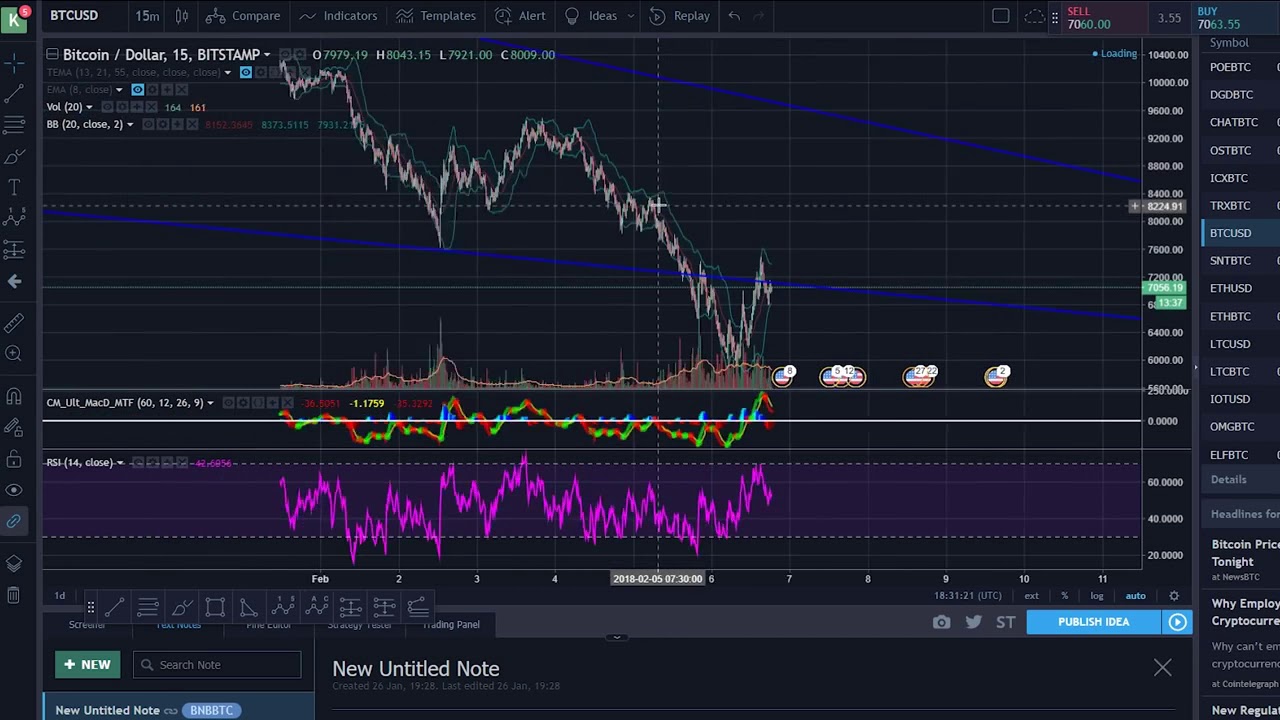Click the trash remove drawings icon
Screen dimensions: 1280x720
[x=14, y=595]
